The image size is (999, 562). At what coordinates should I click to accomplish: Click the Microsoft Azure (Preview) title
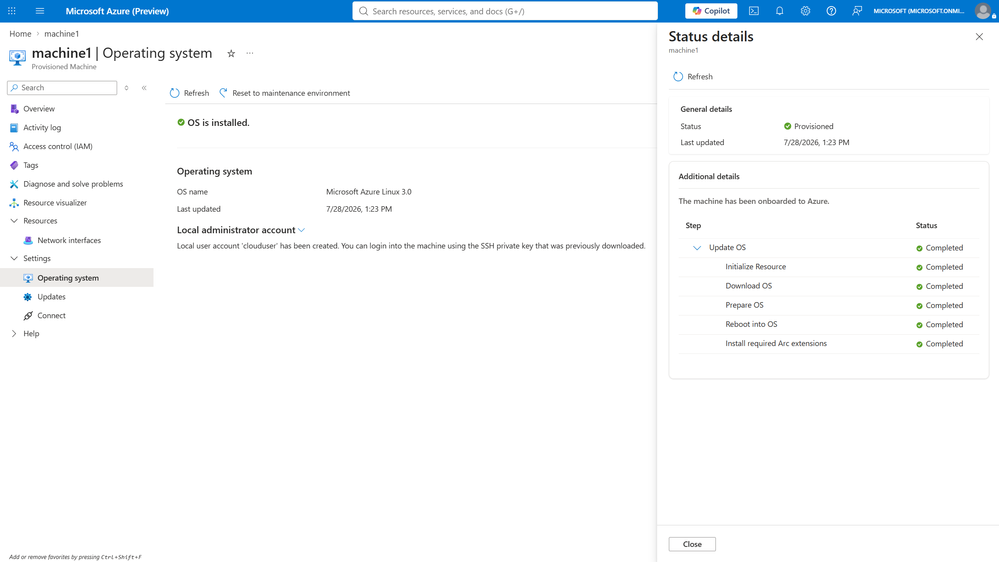point(117,11)
